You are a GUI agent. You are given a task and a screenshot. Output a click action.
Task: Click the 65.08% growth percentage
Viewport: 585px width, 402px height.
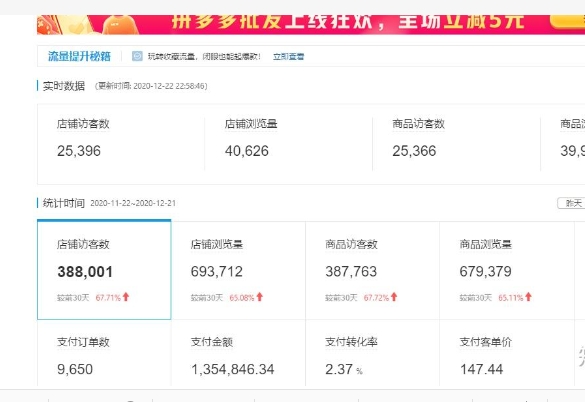[242, 297]
